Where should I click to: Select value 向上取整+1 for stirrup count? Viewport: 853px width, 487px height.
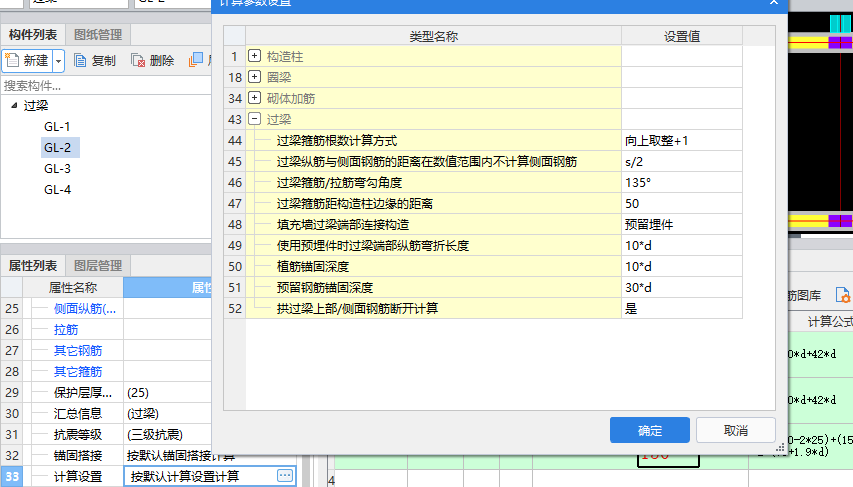[682, 140]
